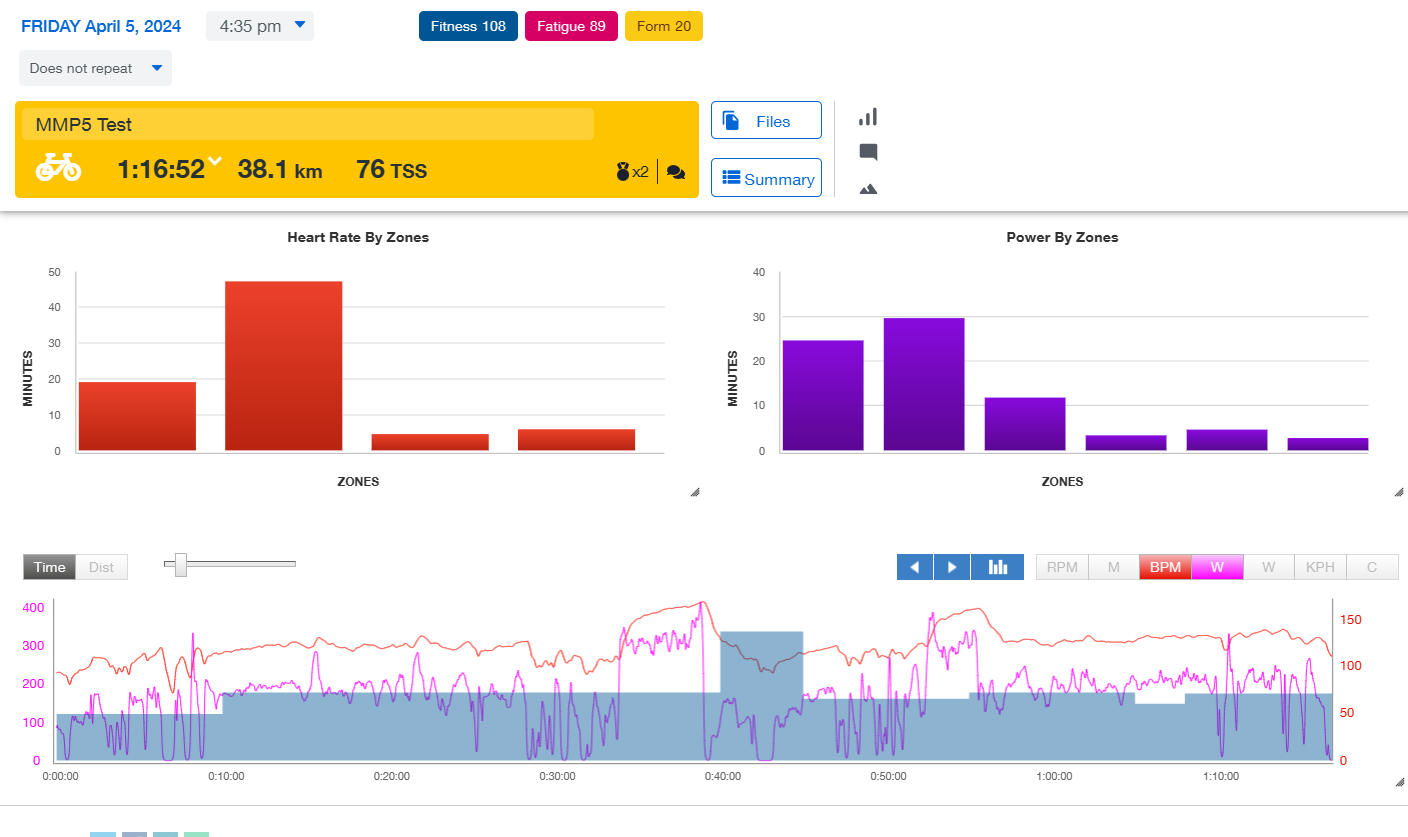The image size is (1408, 837).
Task: Open the 4:35 pm time dropdown
Action: click(260, 26)
